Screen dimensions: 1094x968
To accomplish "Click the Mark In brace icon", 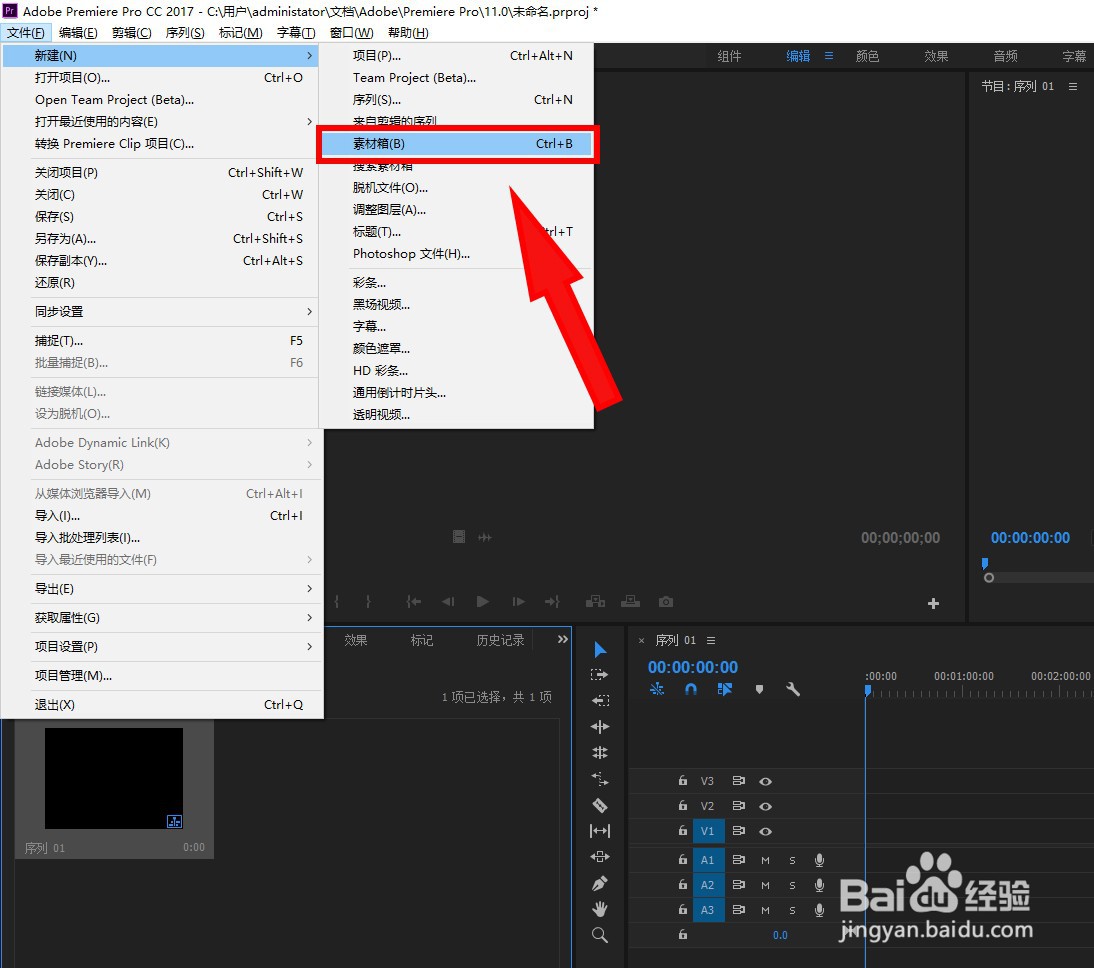I will tap(337, 602).
